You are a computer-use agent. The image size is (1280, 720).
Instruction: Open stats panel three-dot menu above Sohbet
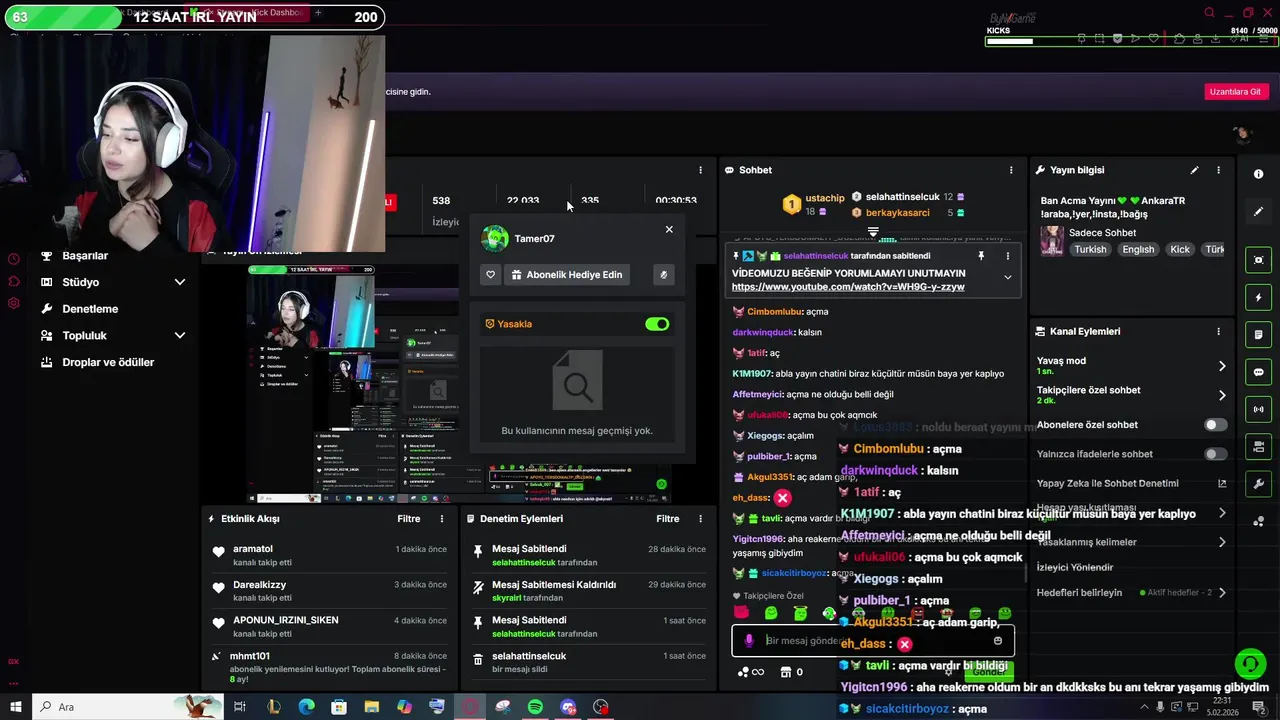(701, 170)
